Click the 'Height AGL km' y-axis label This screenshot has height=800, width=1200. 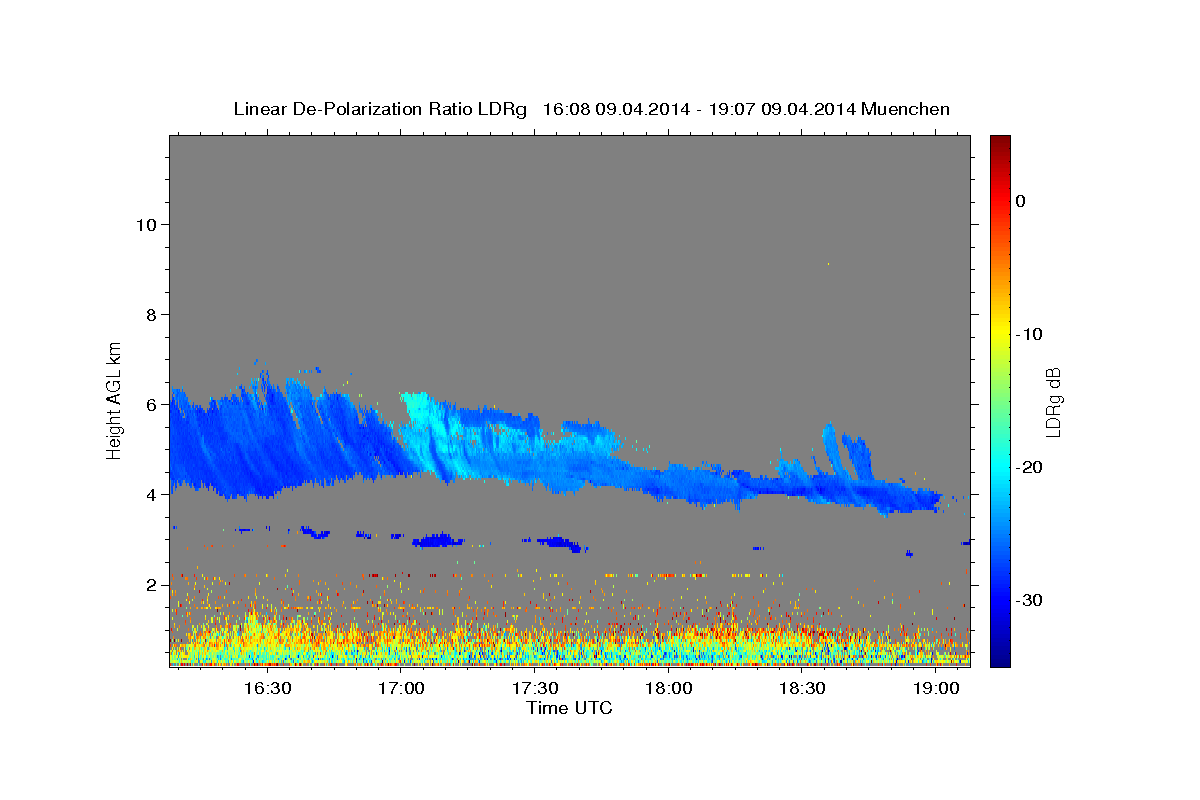click(x=114, y=399)
